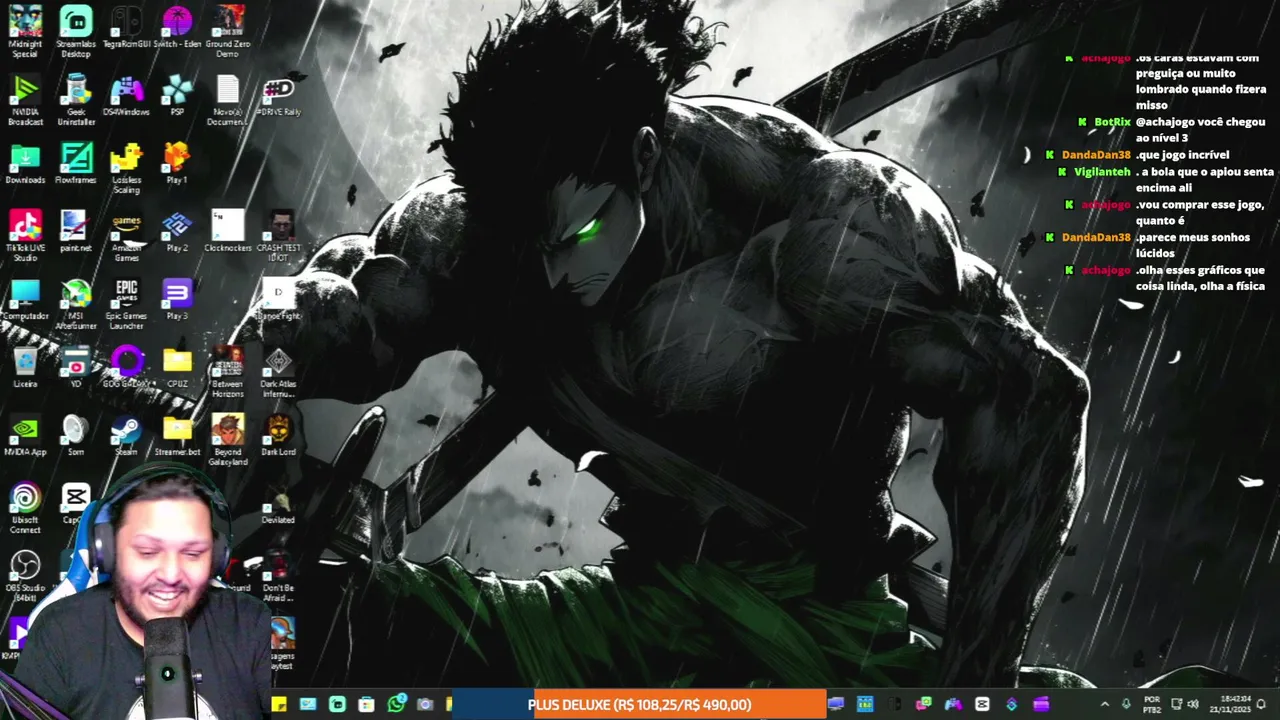1280x720 pixels.
Task: Launch Ubisoft Connect
Action: click(25, 507)
